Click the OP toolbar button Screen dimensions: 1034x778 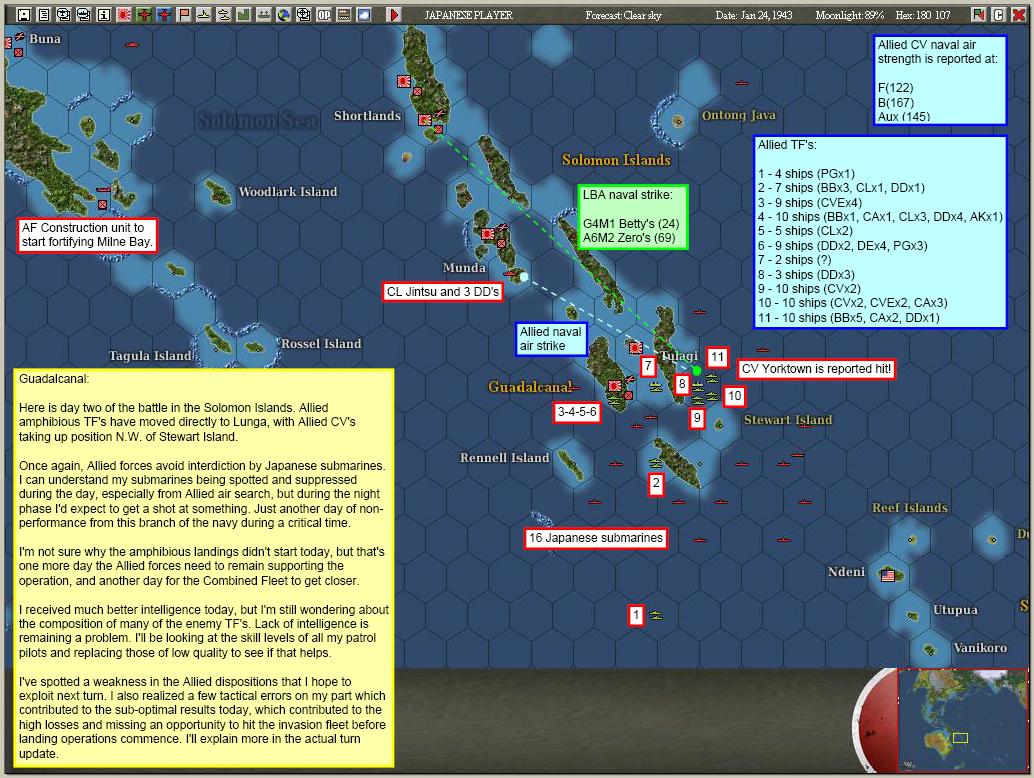324,15
